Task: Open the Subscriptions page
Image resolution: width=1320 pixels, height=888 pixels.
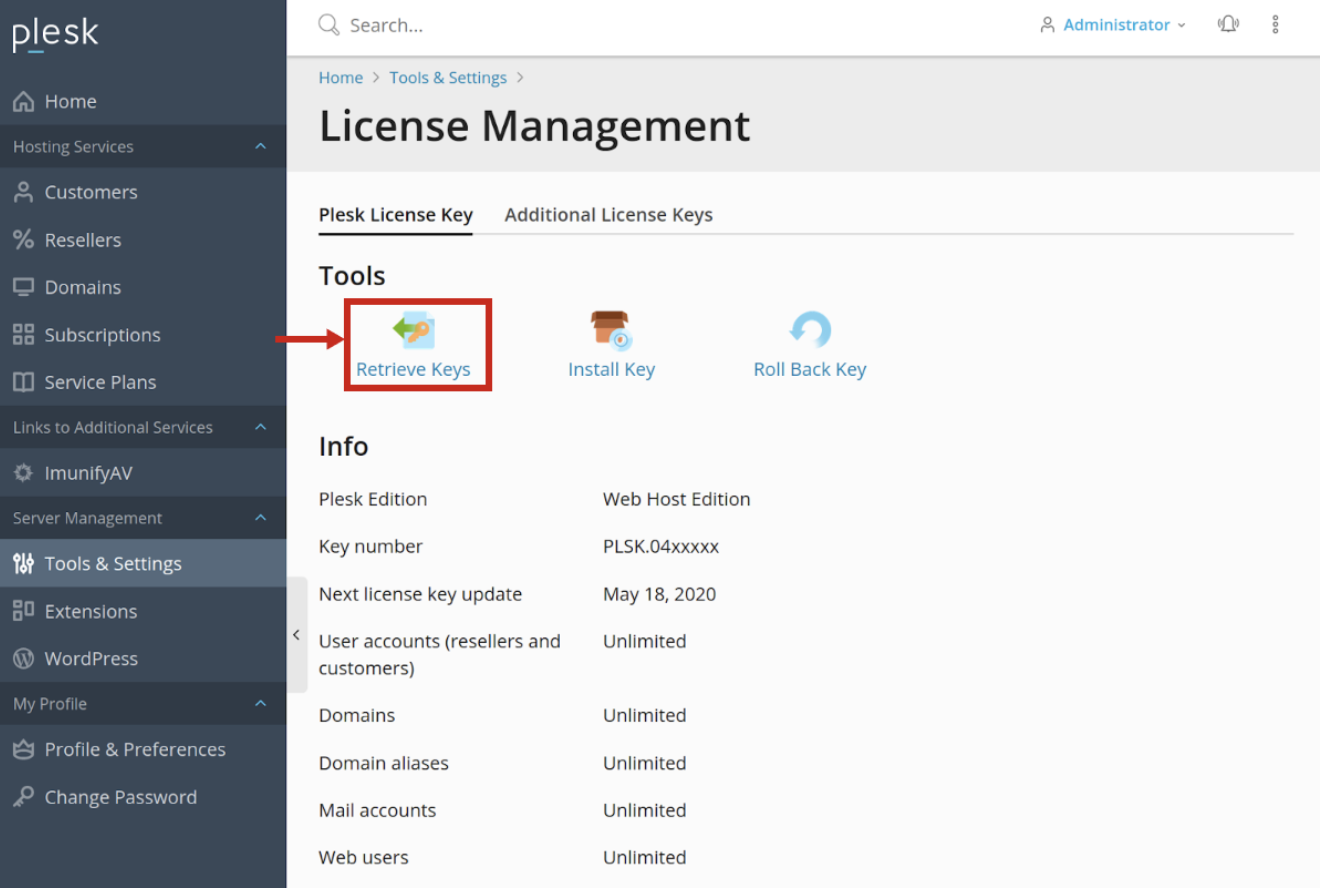Action: 102,334
